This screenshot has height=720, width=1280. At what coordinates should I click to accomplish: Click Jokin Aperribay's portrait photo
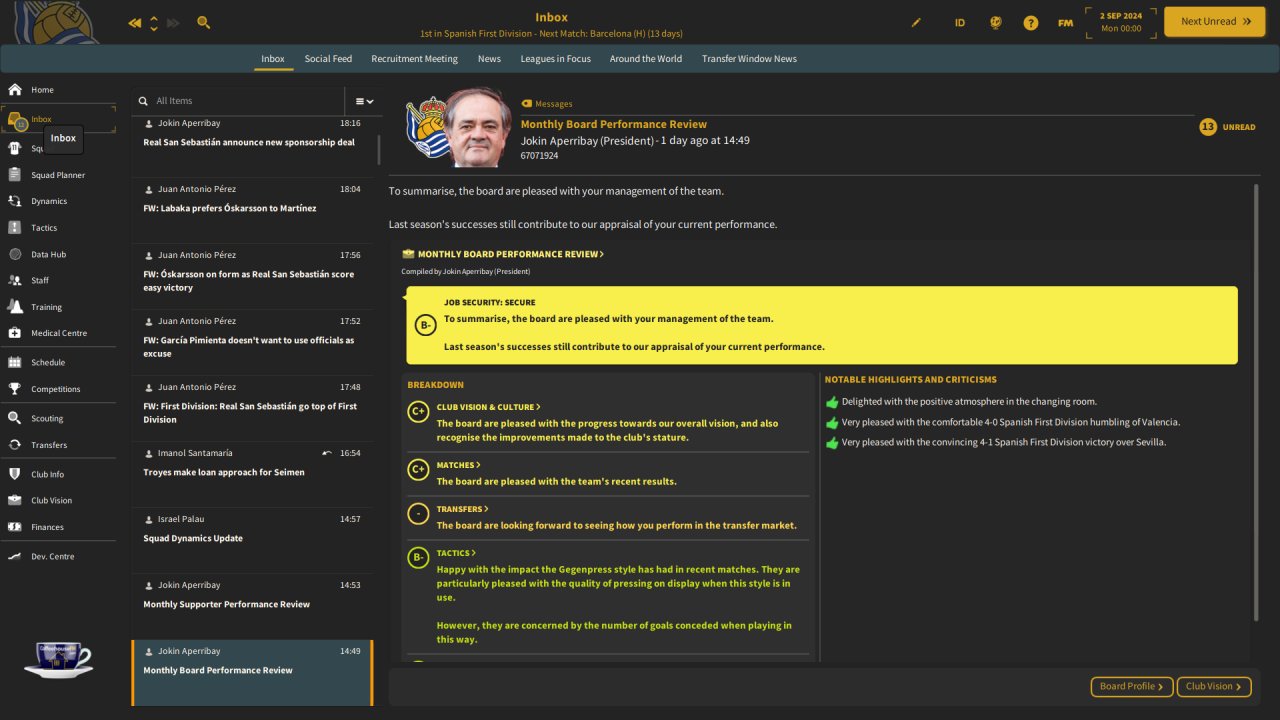coord(477,128)
